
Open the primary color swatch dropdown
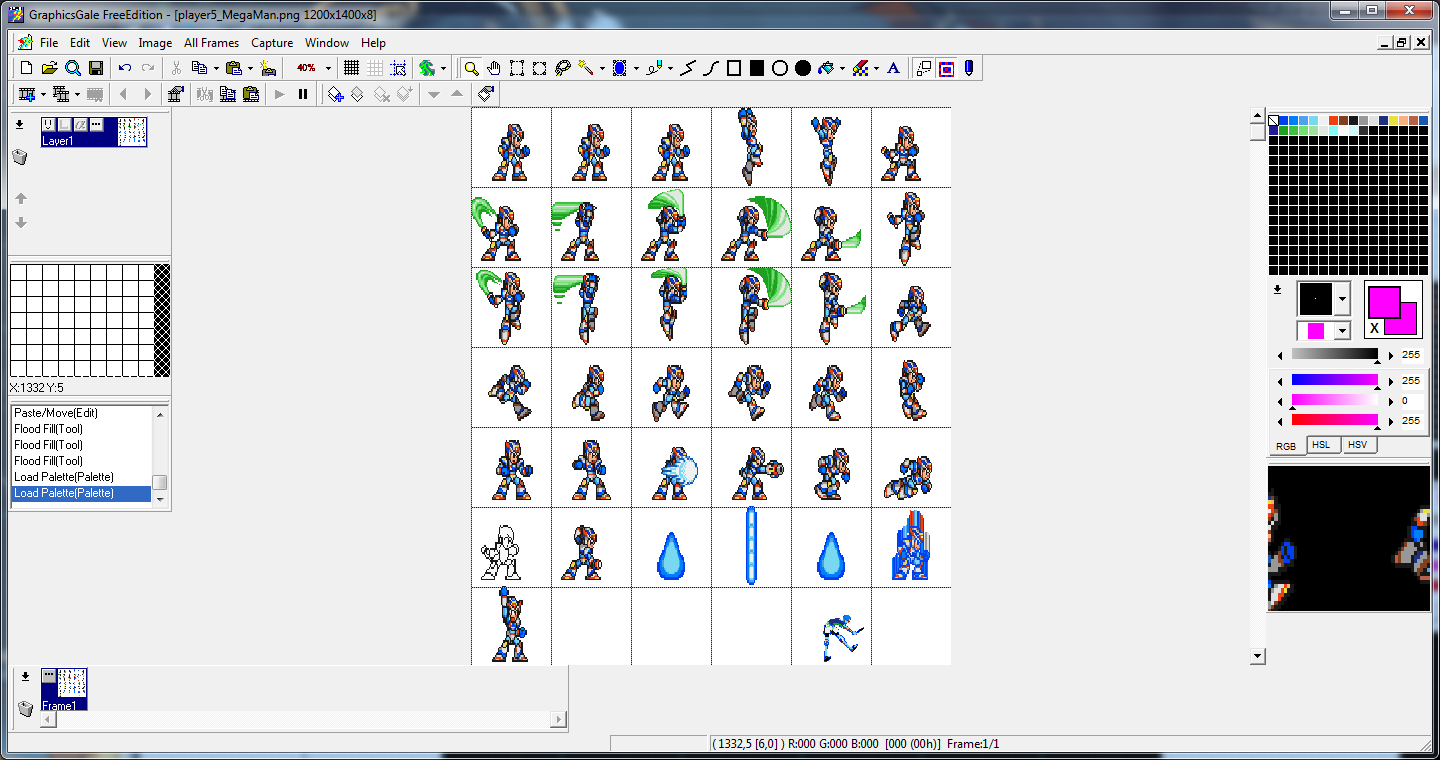click(x=1343, y=298)
